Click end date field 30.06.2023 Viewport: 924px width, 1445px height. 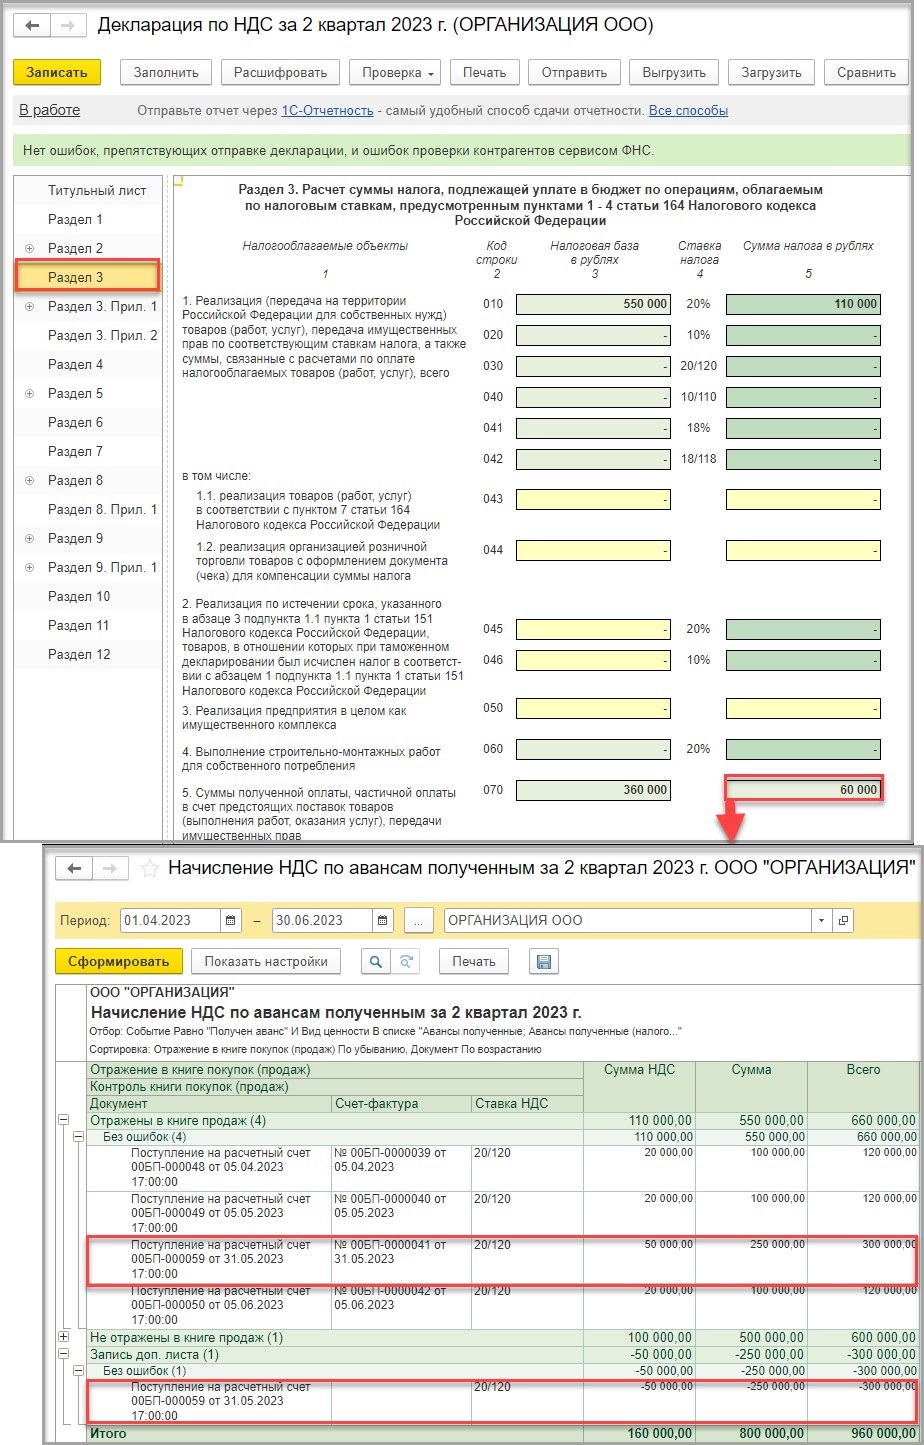click(323, 920)
